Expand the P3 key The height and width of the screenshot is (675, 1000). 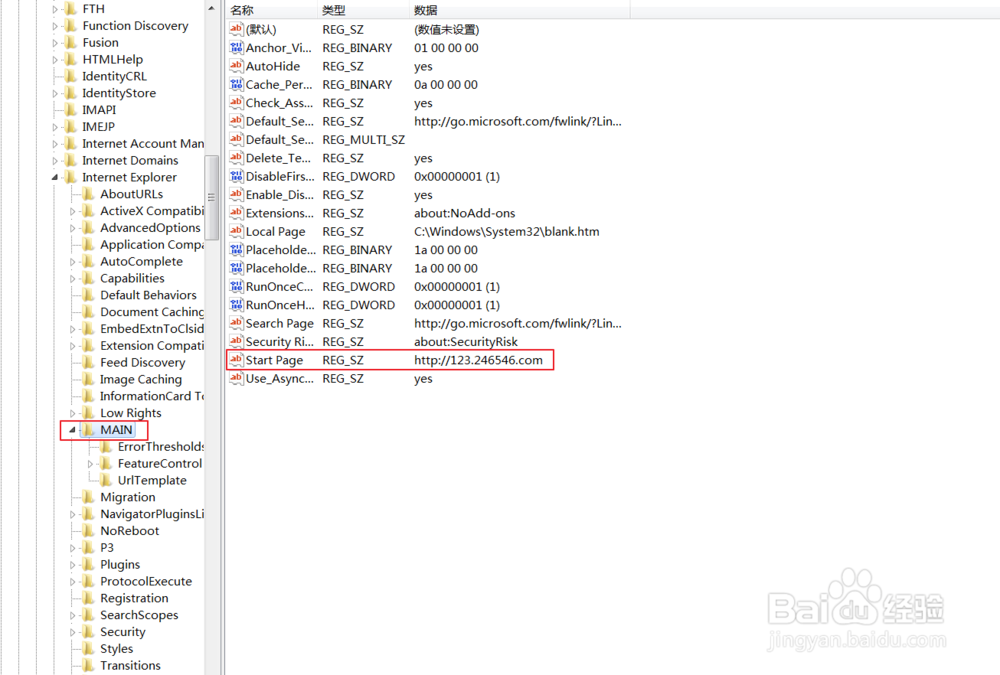(72, 548)
